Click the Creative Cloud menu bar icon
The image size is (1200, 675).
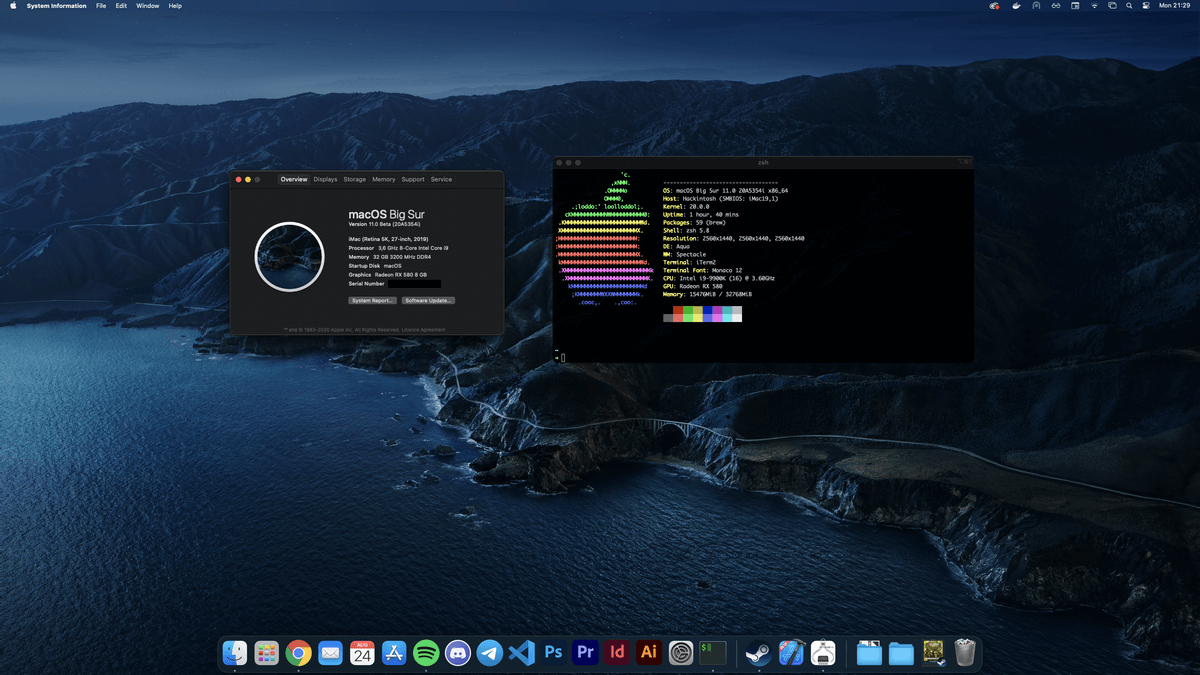point(994,5)
